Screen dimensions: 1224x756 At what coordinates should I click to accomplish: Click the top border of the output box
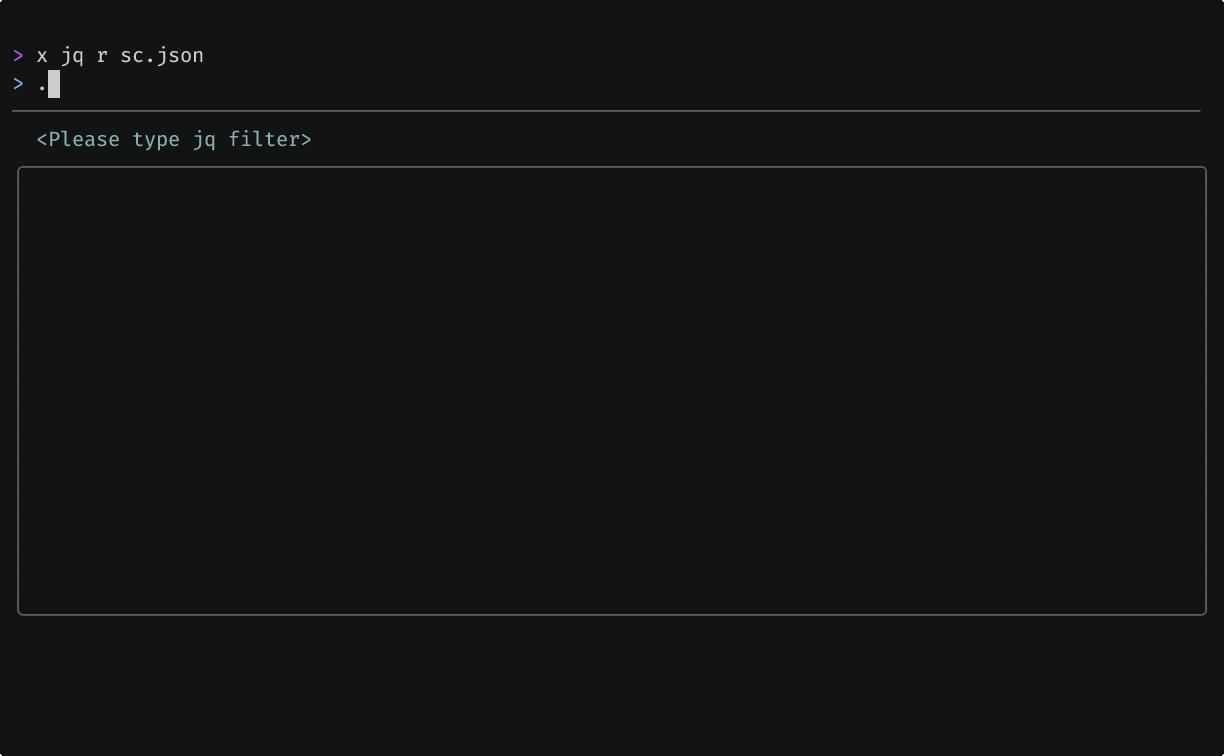coord(612,168)
